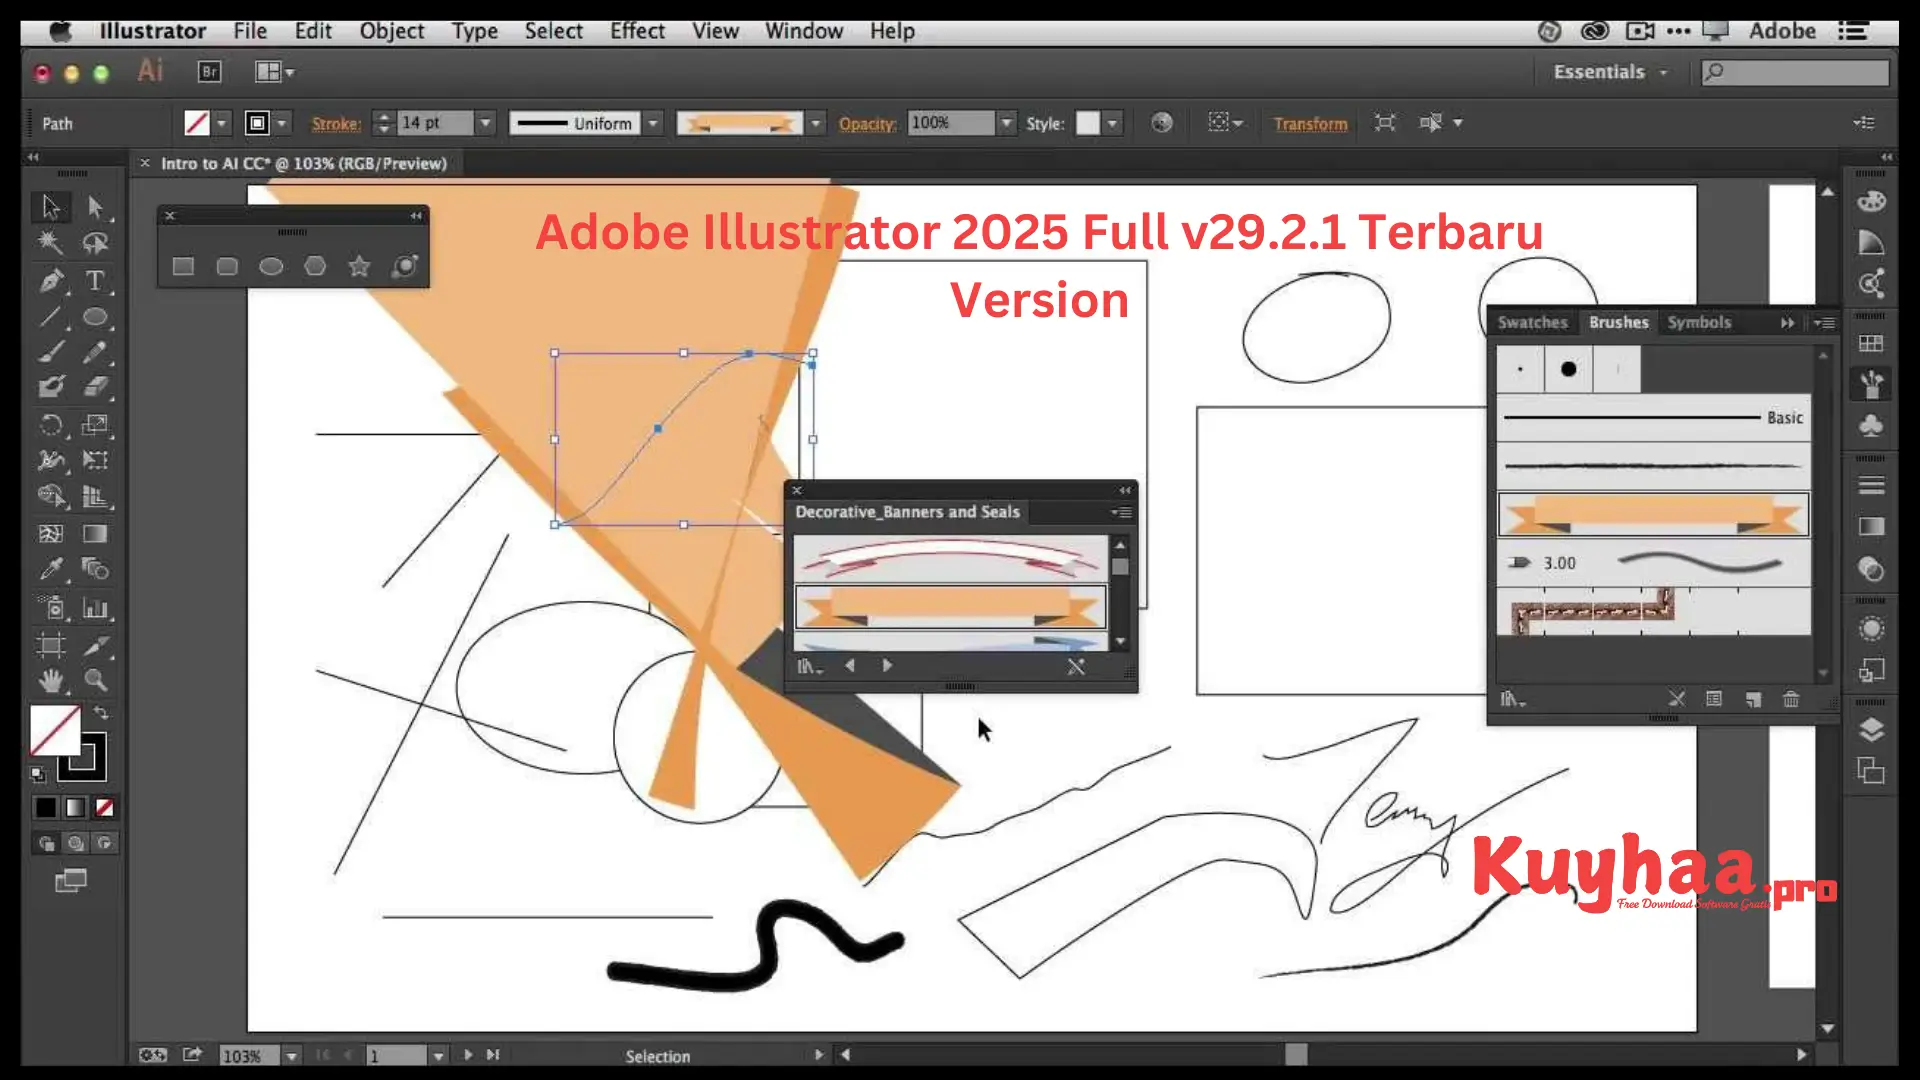Click the banner brush thumbnail
This screenshot has height=1080, width=1920.
click(x=951, y=607)
